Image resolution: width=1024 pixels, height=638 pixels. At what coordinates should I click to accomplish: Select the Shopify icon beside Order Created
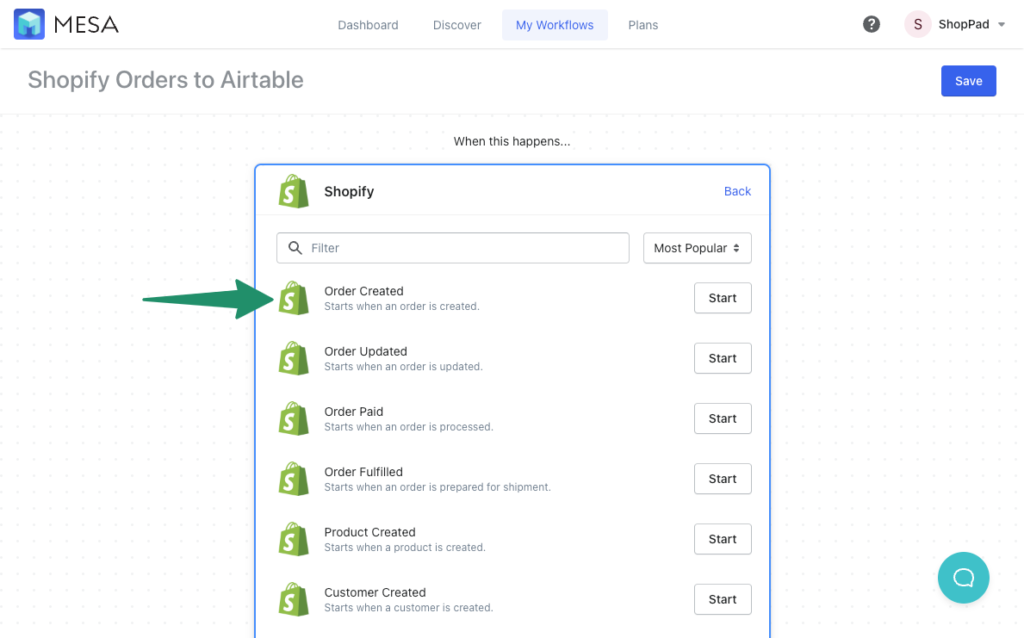click(x=293, y=297)
